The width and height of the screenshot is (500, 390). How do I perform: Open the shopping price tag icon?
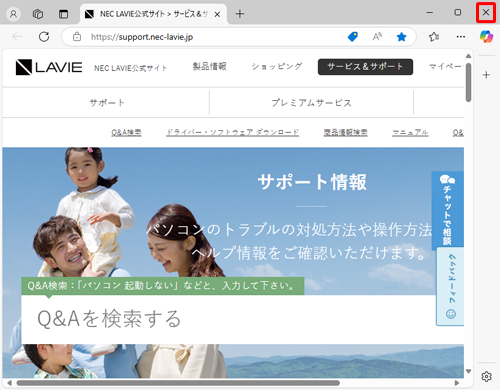tap(353, 37)
